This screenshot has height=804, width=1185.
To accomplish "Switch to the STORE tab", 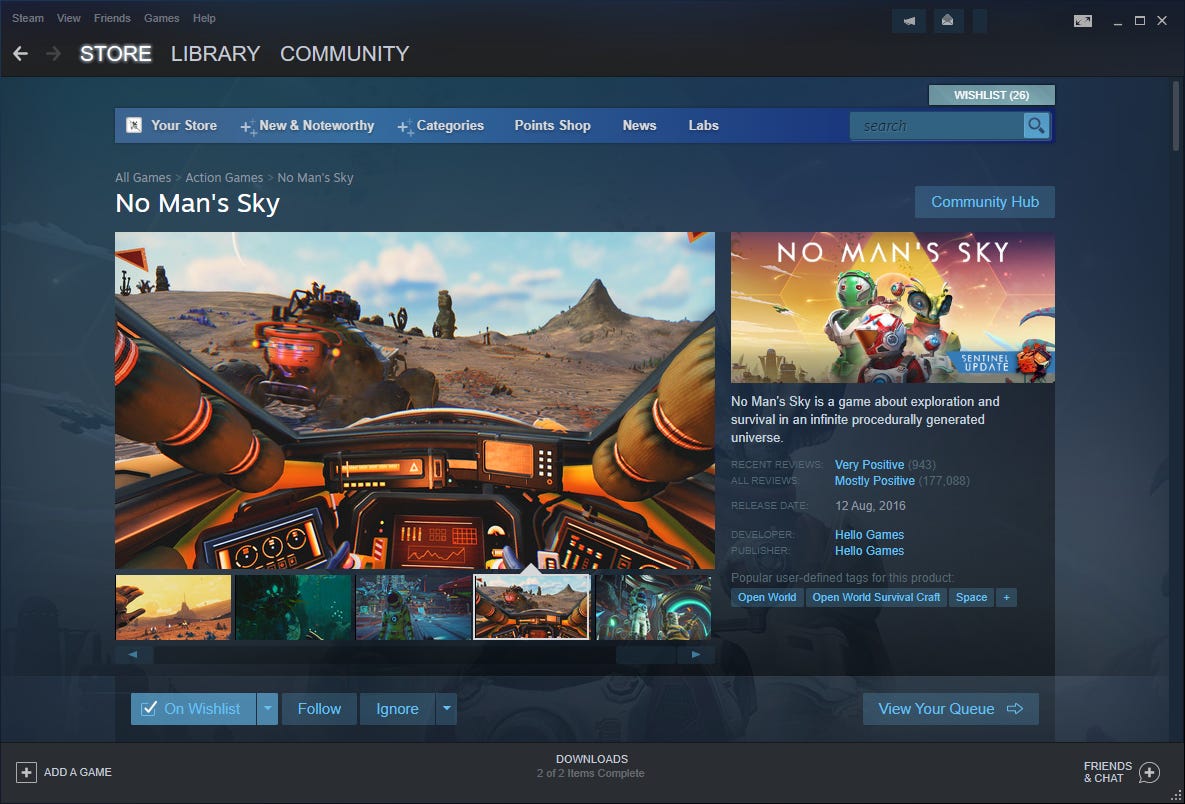I will tap(116, 54).
